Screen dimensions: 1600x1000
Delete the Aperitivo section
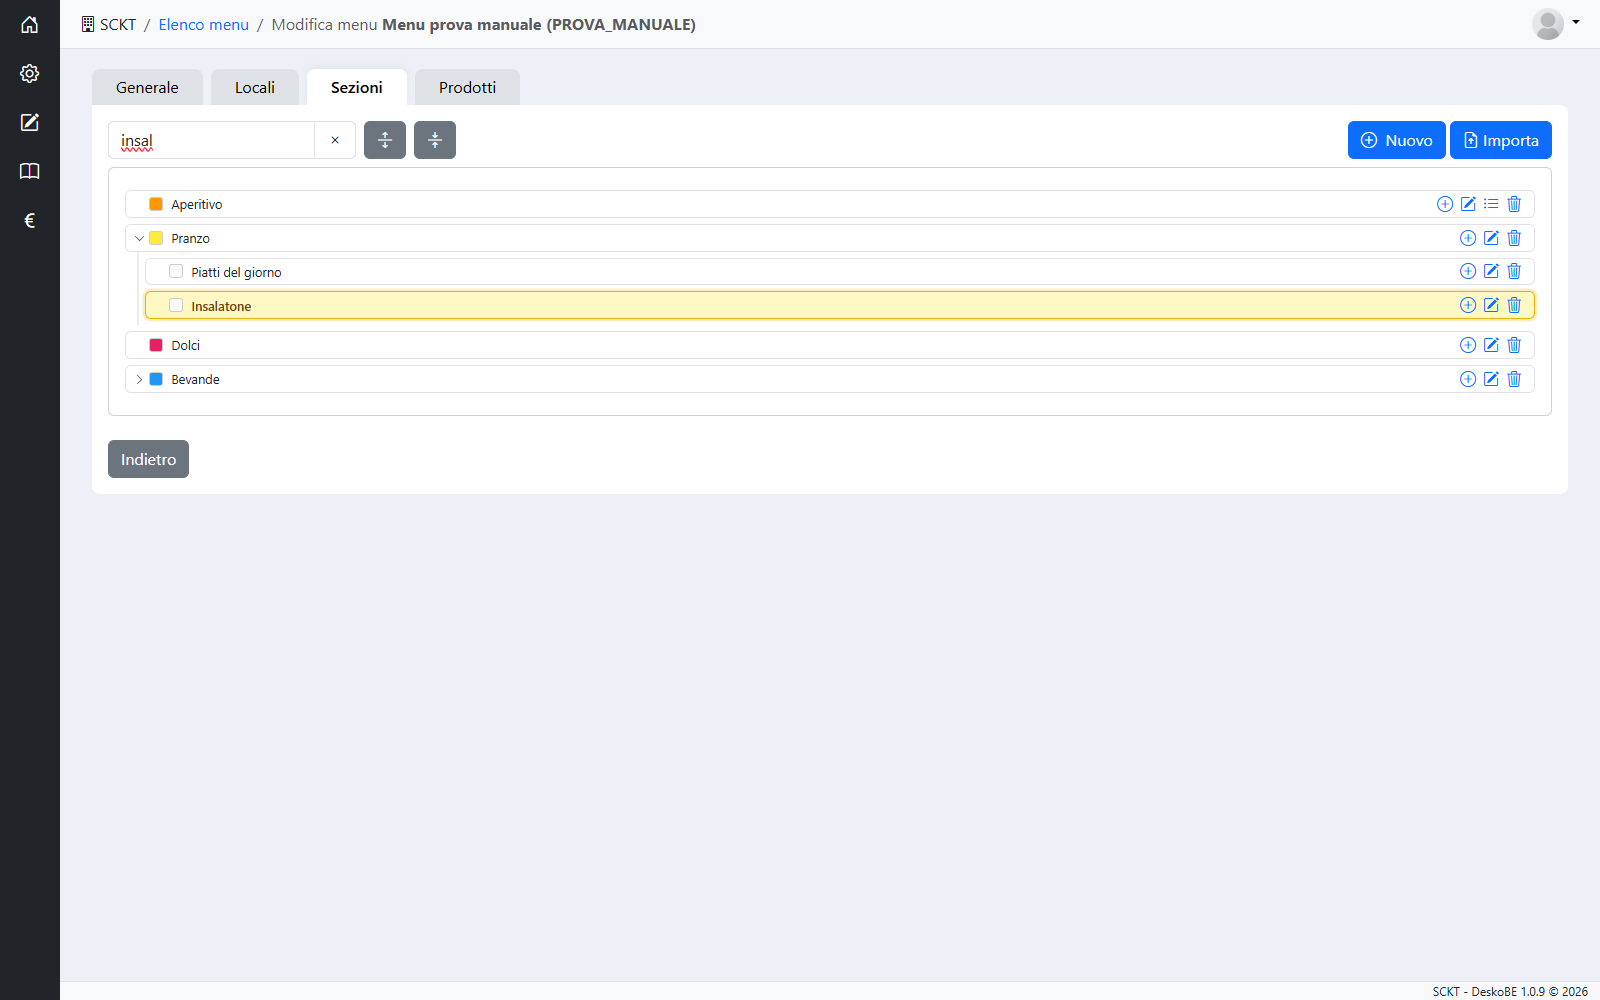coord(1514,204)
